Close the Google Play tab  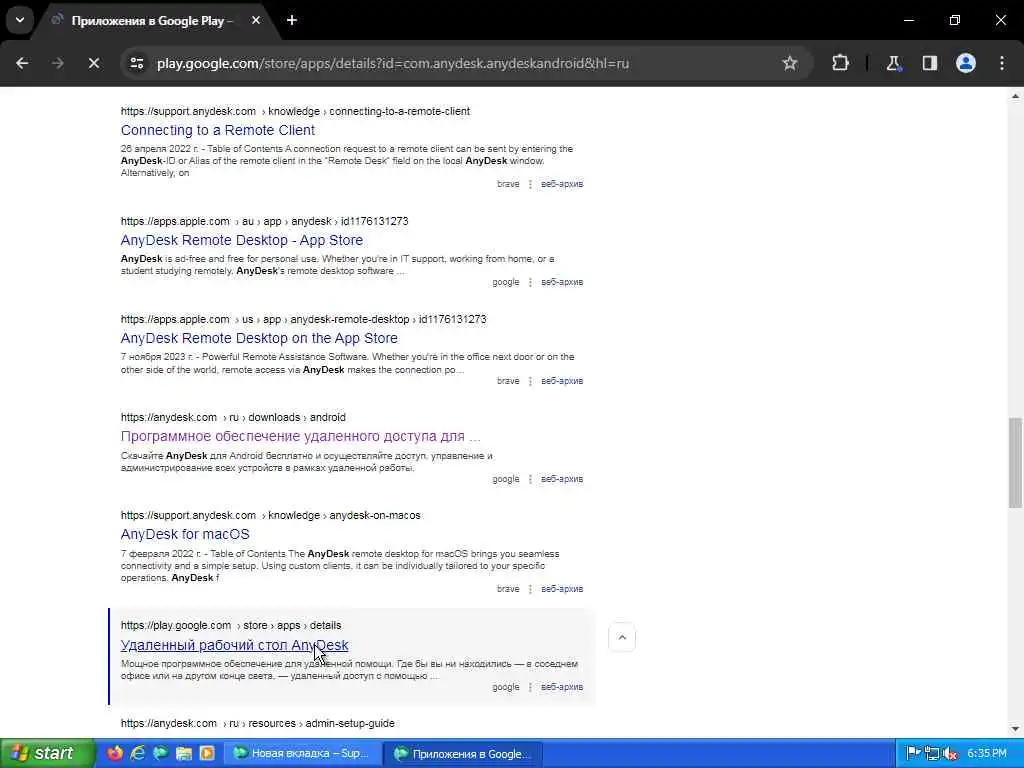[256, 20]
